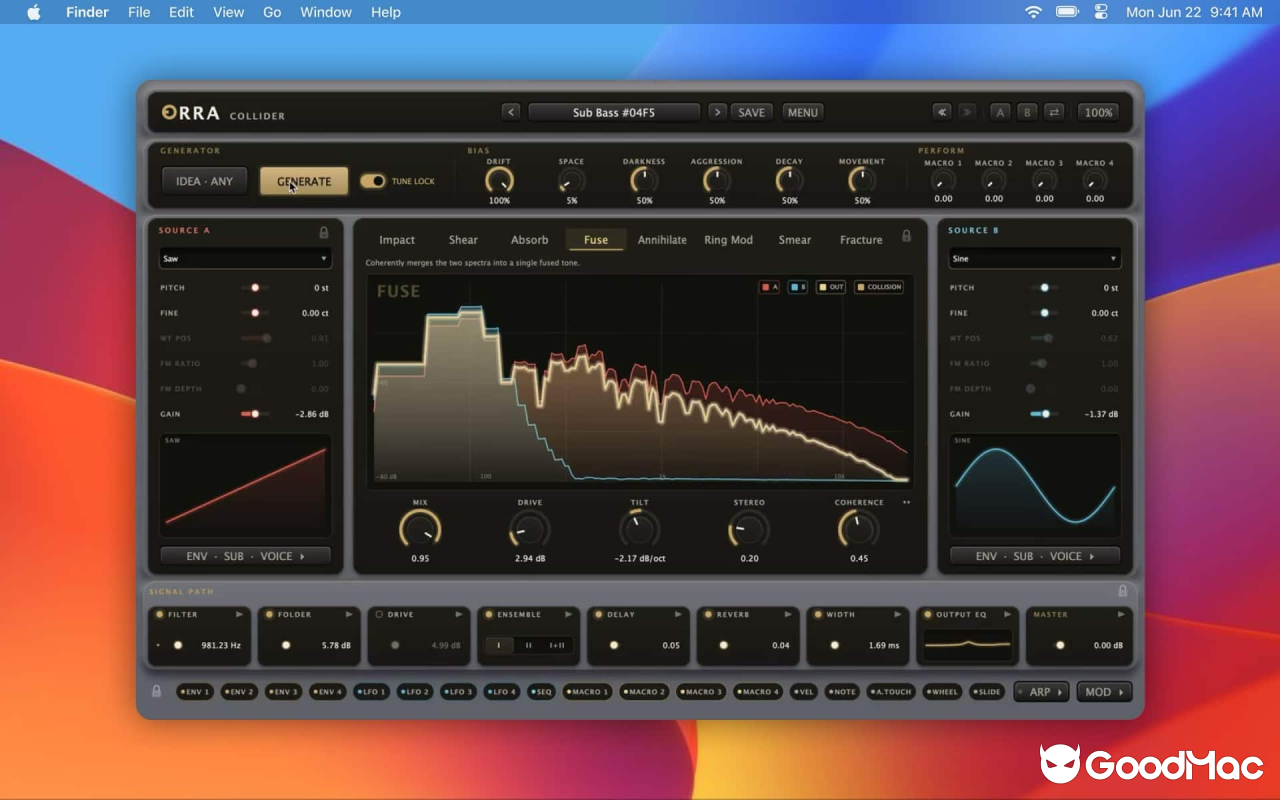This screenshot has height=800, width=1280.
Task: Go to the next preset arrow
Action: pyautogui.click(x=717, y=112)
